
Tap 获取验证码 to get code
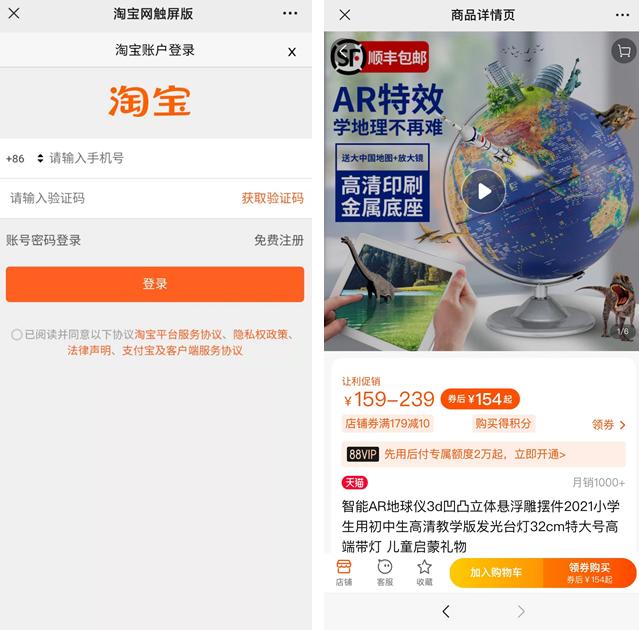pos(273,198)
